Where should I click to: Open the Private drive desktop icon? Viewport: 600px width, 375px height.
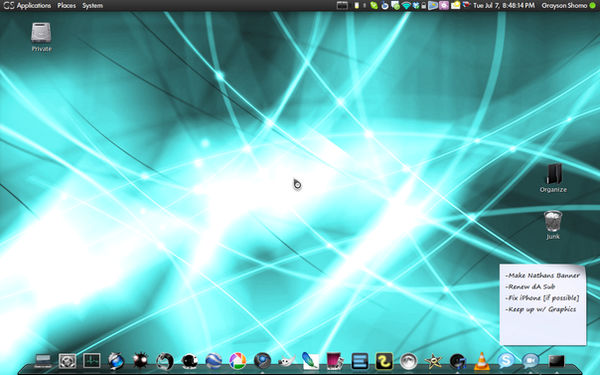coord(41,37)
